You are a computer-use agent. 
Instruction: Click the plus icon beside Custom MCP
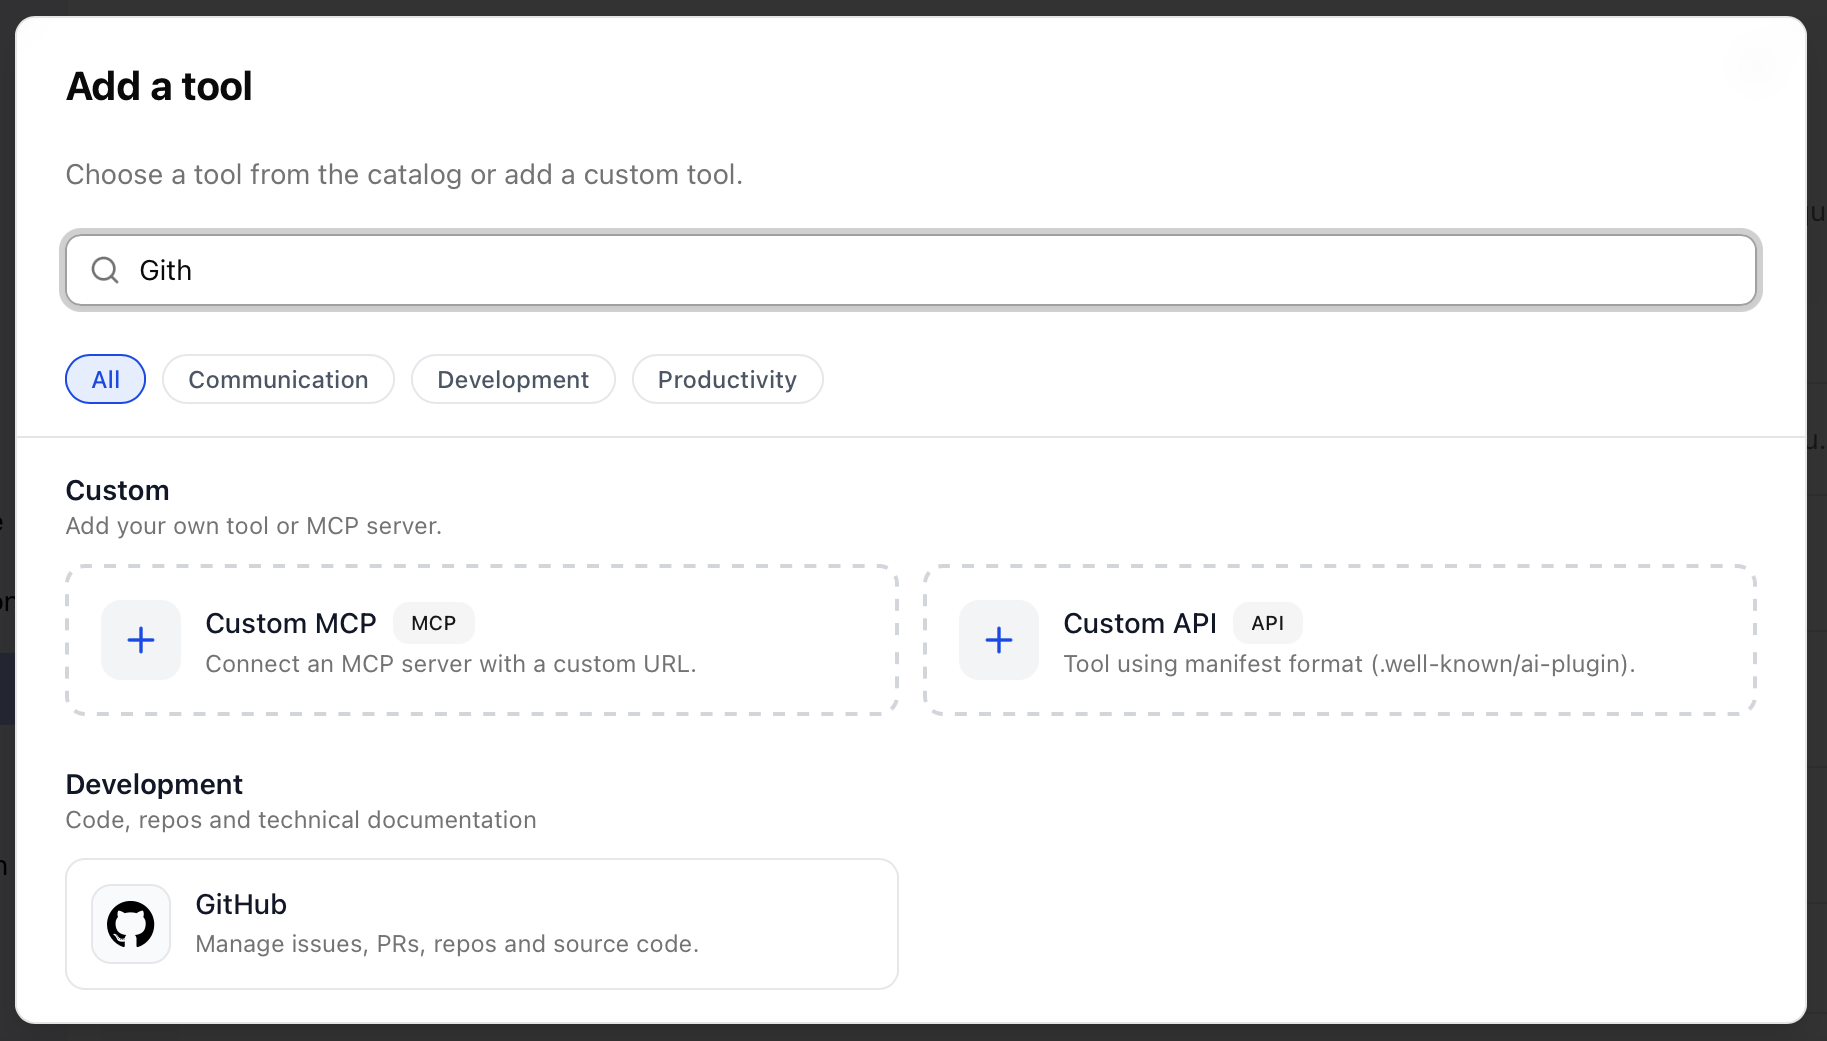(141, 640)
